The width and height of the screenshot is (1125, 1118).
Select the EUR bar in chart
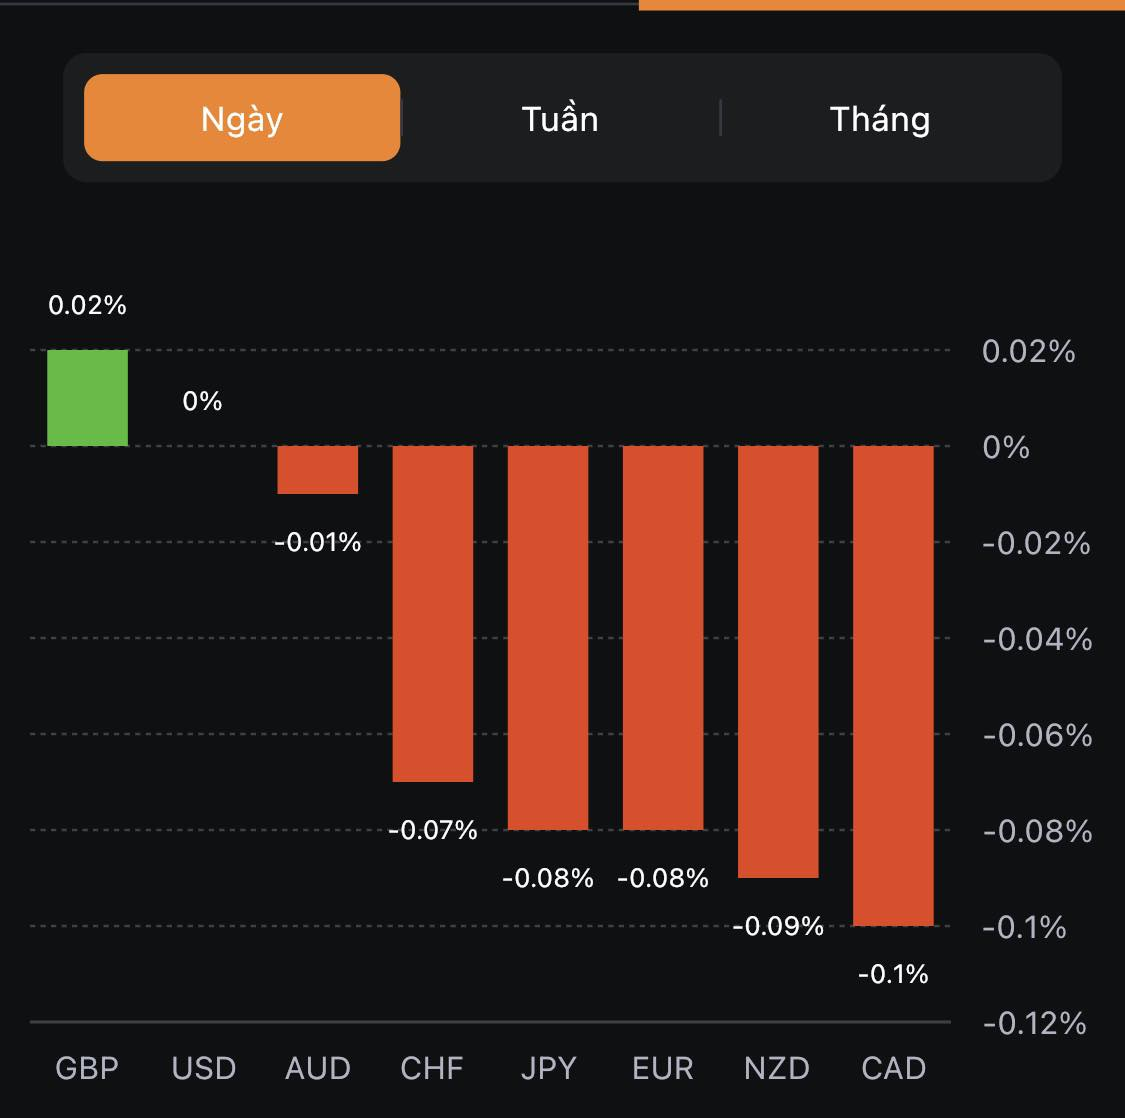click(663, 637)
